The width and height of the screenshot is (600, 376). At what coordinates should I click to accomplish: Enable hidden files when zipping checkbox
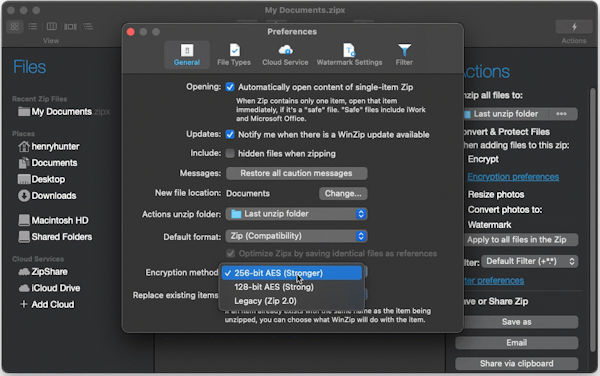230,153
